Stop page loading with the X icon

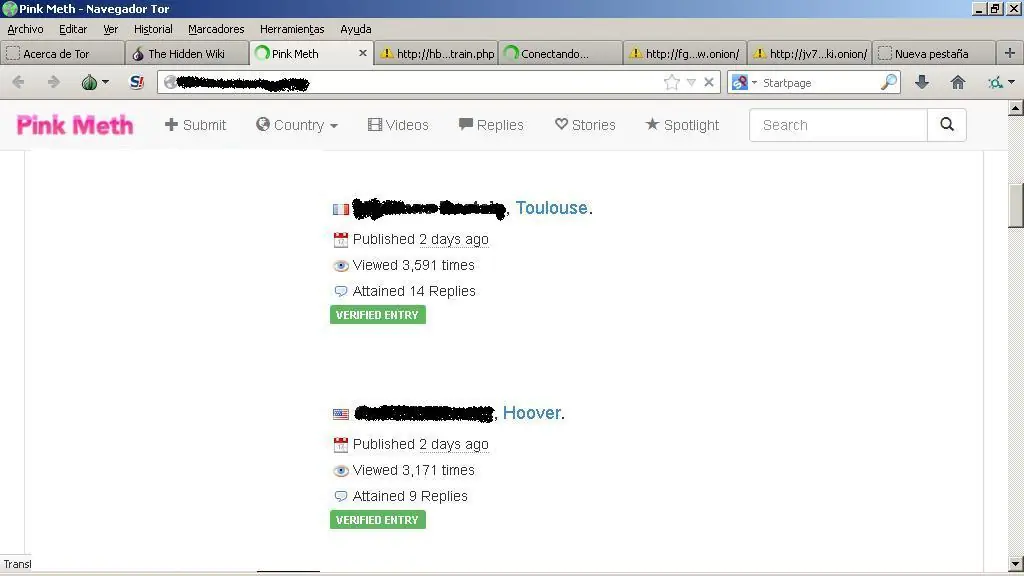(709, 82)
